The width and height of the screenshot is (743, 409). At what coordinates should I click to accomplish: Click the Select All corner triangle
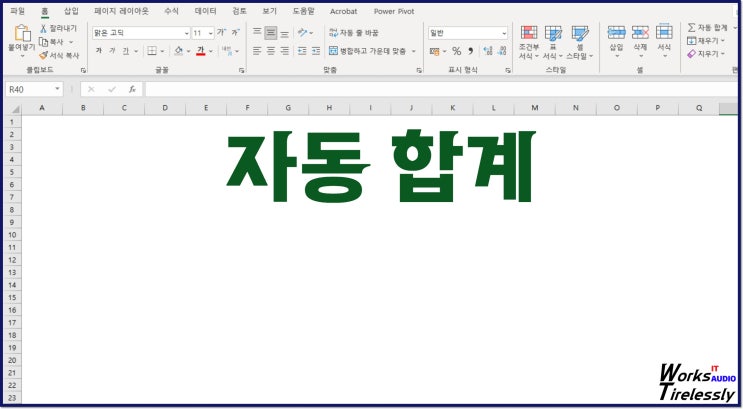[15, 109]
